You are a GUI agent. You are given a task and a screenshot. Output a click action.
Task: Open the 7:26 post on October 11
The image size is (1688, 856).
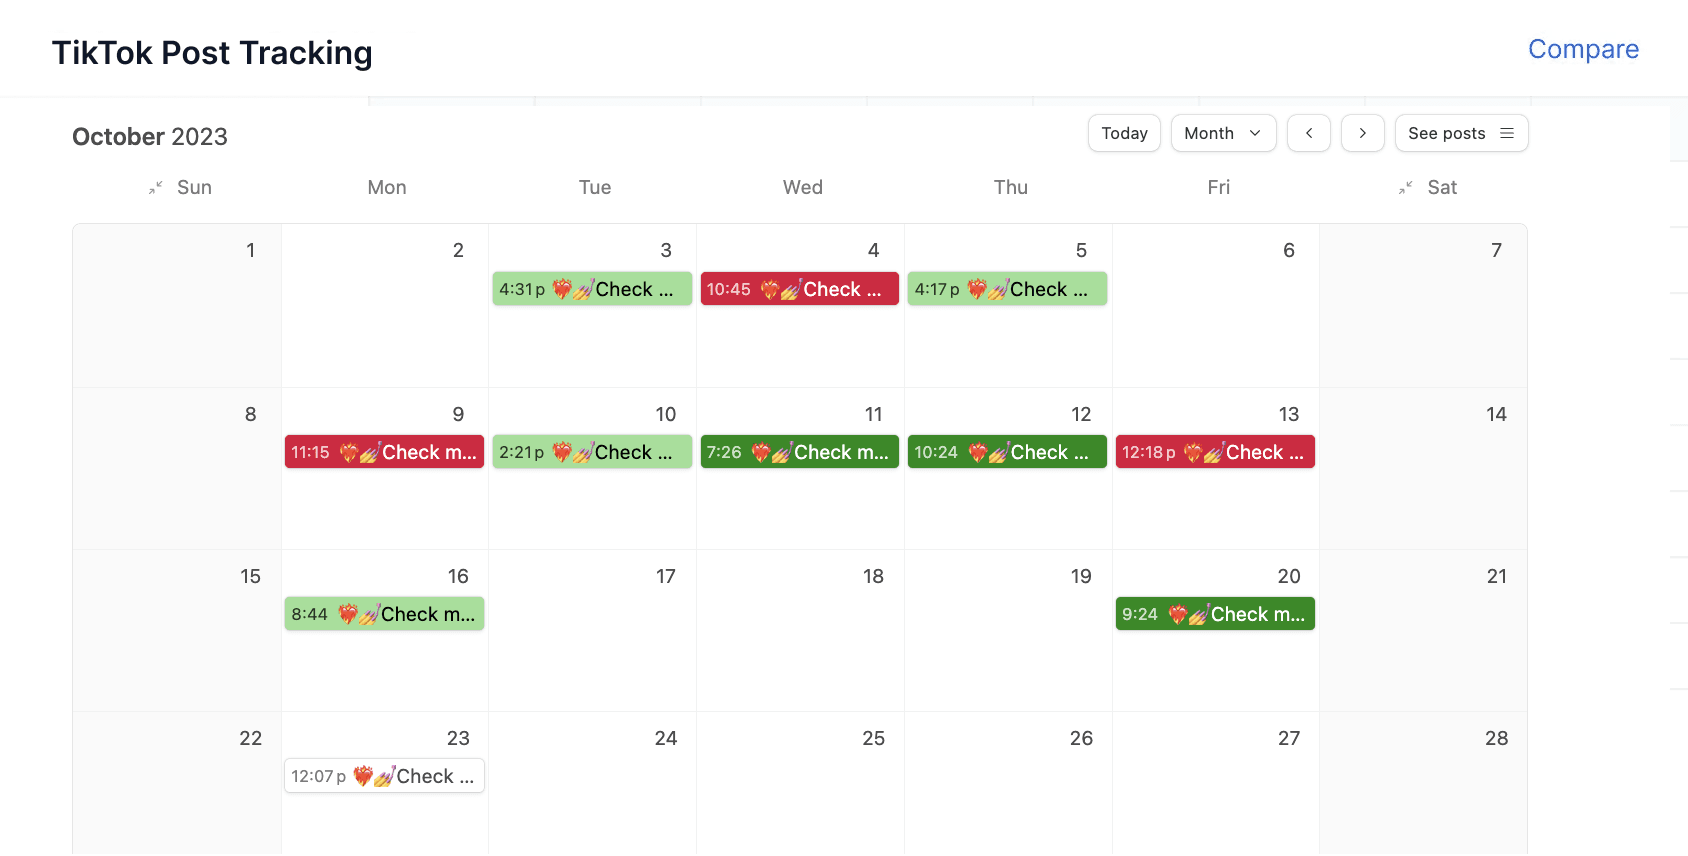(799, 452)
